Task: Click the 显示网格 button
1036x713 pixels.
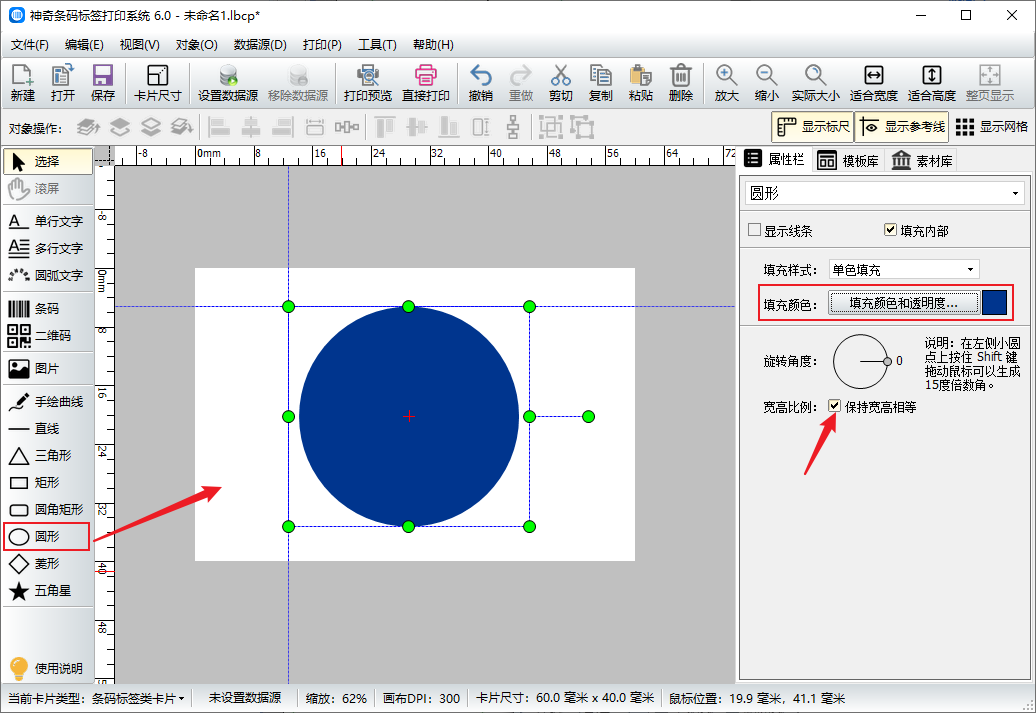Action: 991,127
